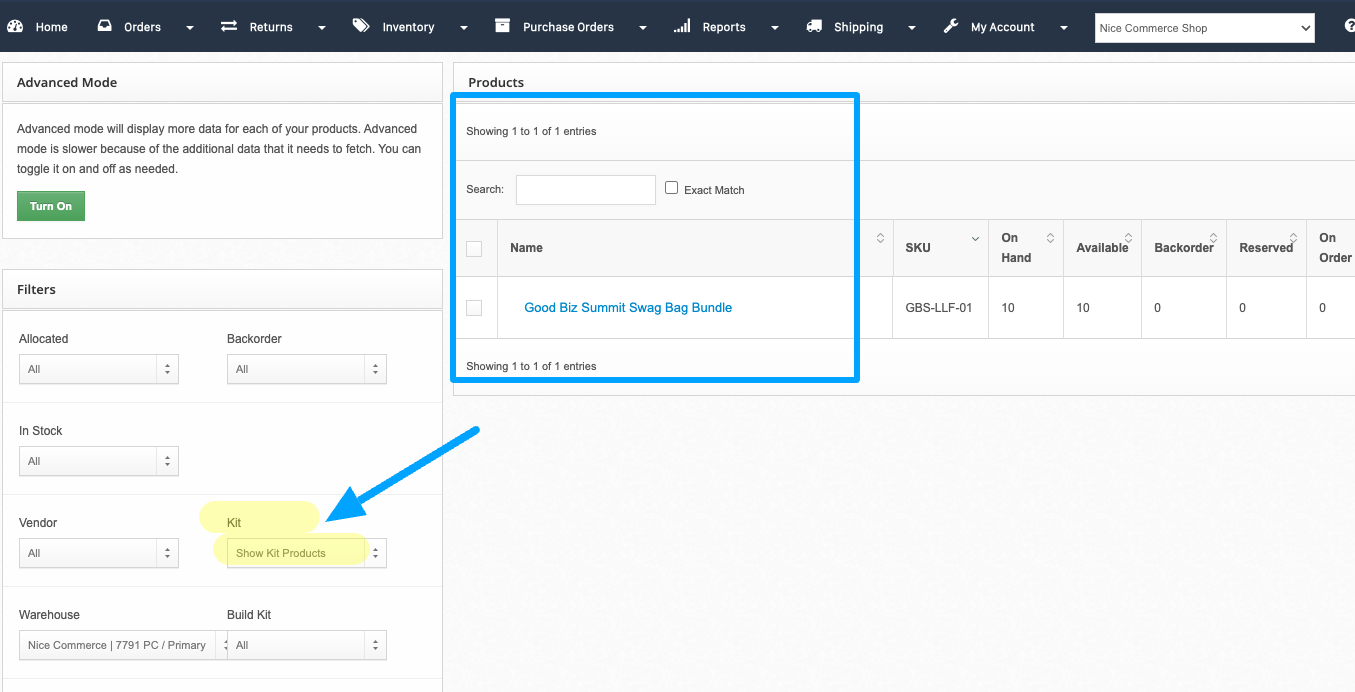Expand the Returns dropdown caret

[x=322, y=28]
